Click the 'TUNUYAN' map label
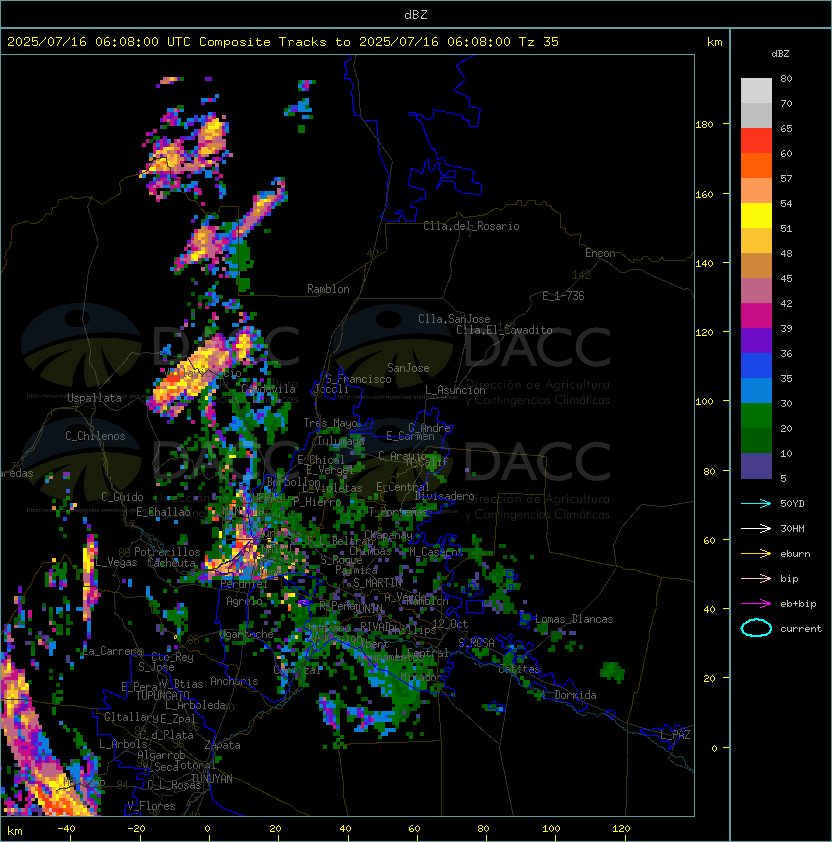Screen dimensions: 832x842 [x=212, y=779]
